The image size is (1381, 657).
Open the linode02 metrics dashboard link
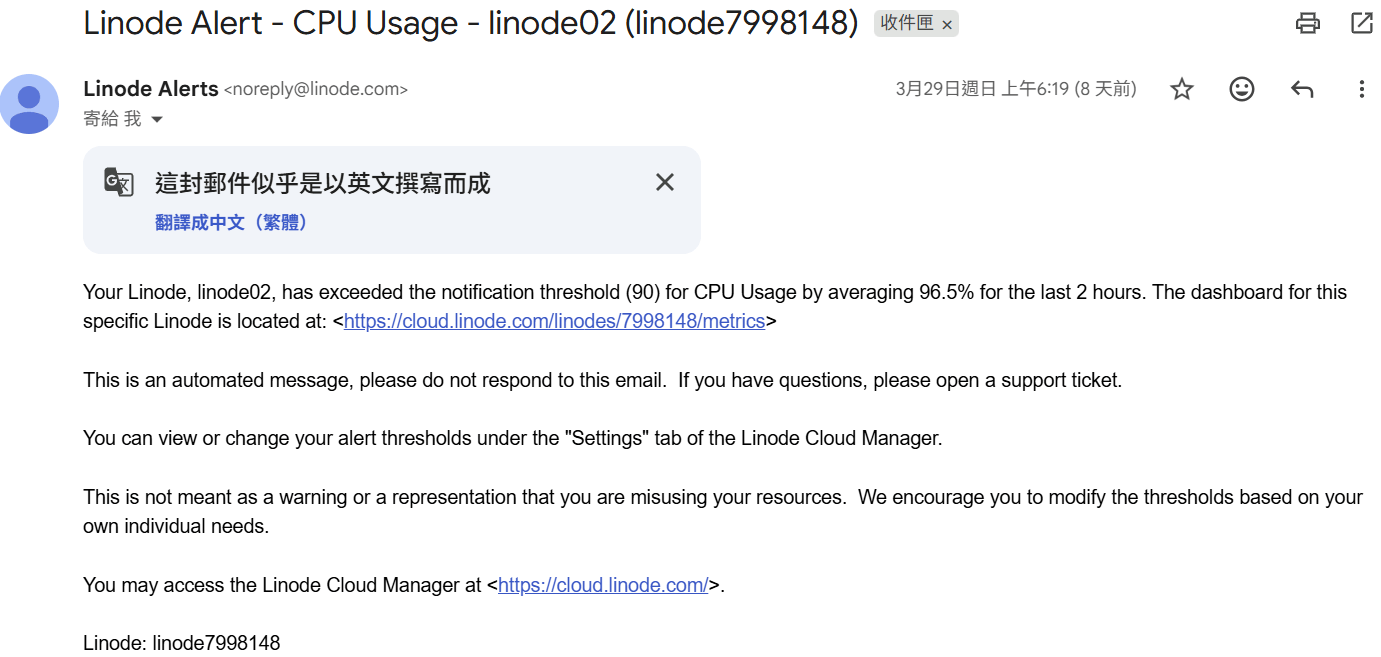(555, 321)
